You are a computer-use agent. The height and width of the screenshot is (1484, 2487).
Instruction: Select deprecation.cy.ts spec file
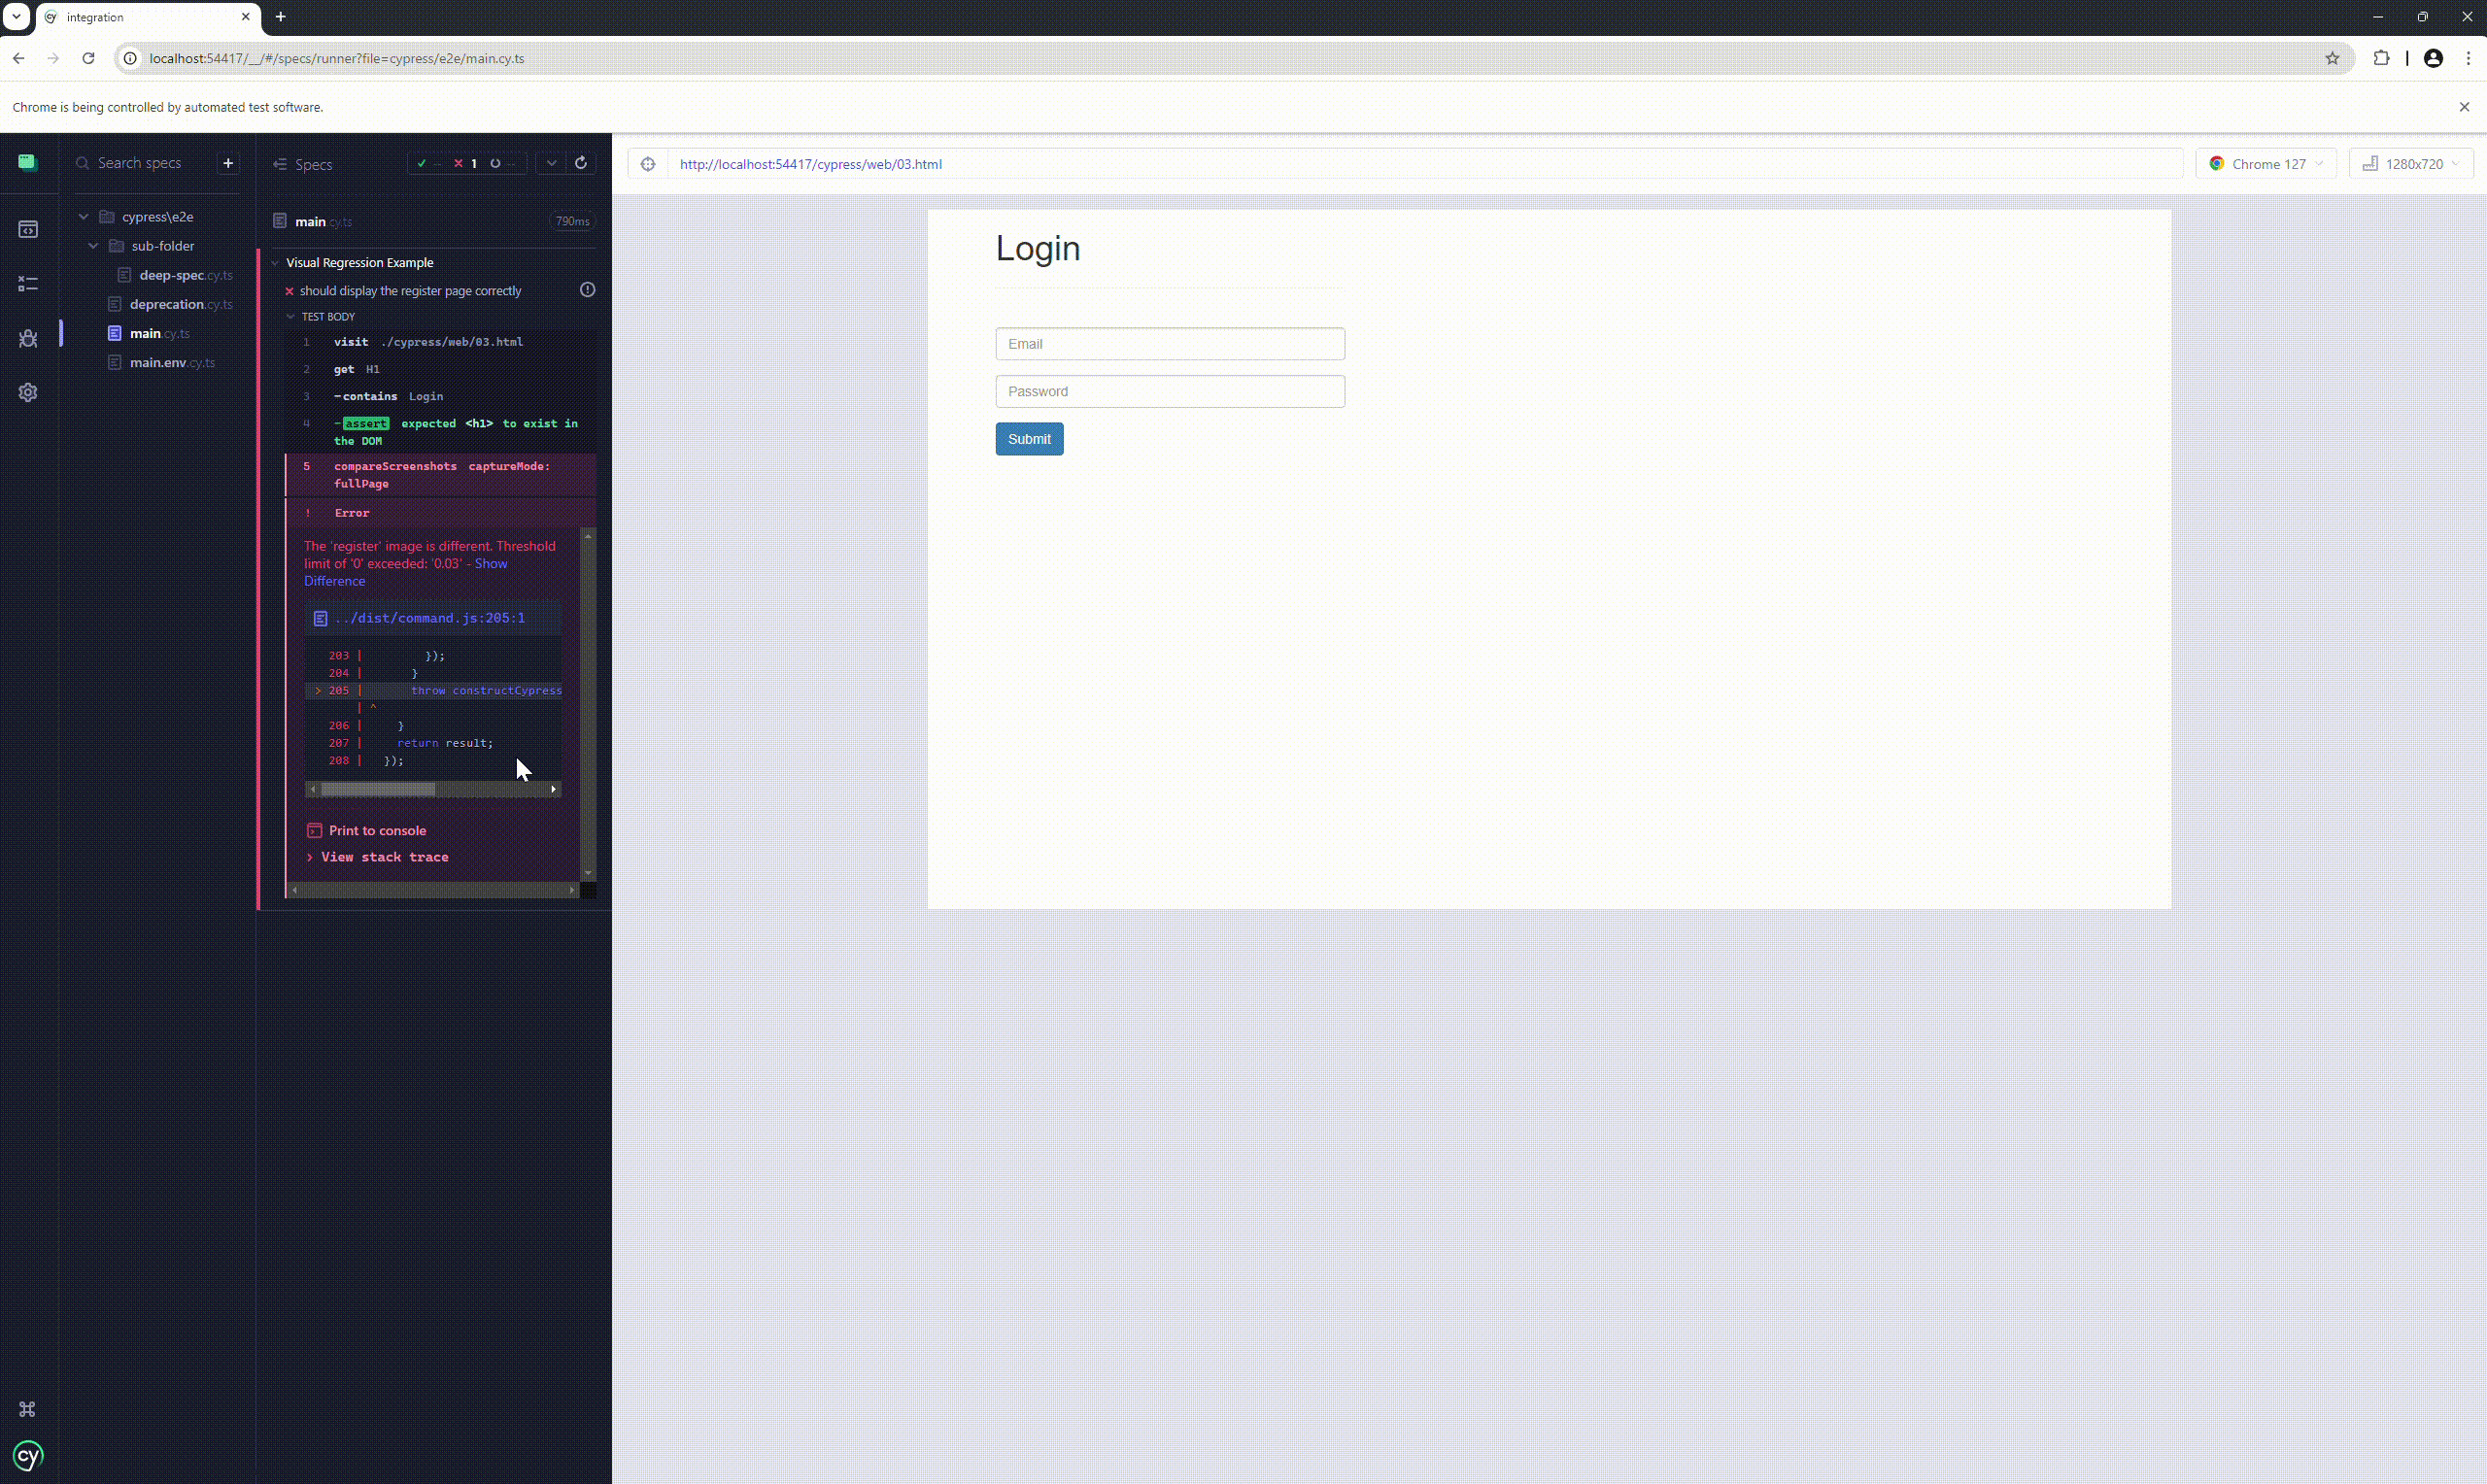point(167,304)
